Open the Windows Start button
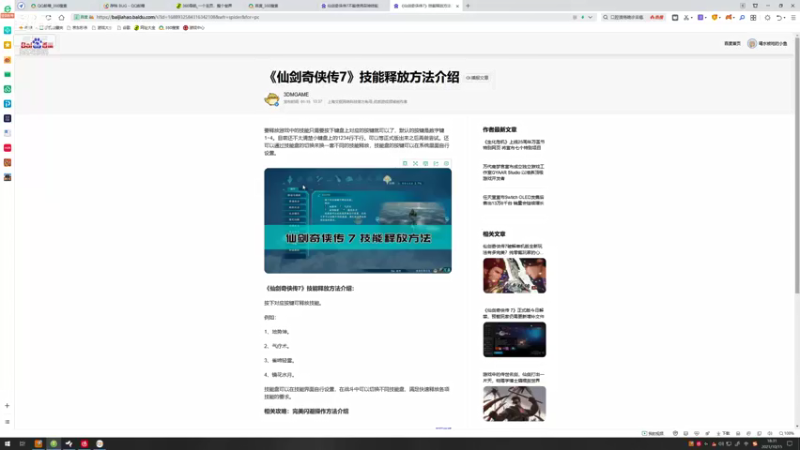 [x=7, y=444]
